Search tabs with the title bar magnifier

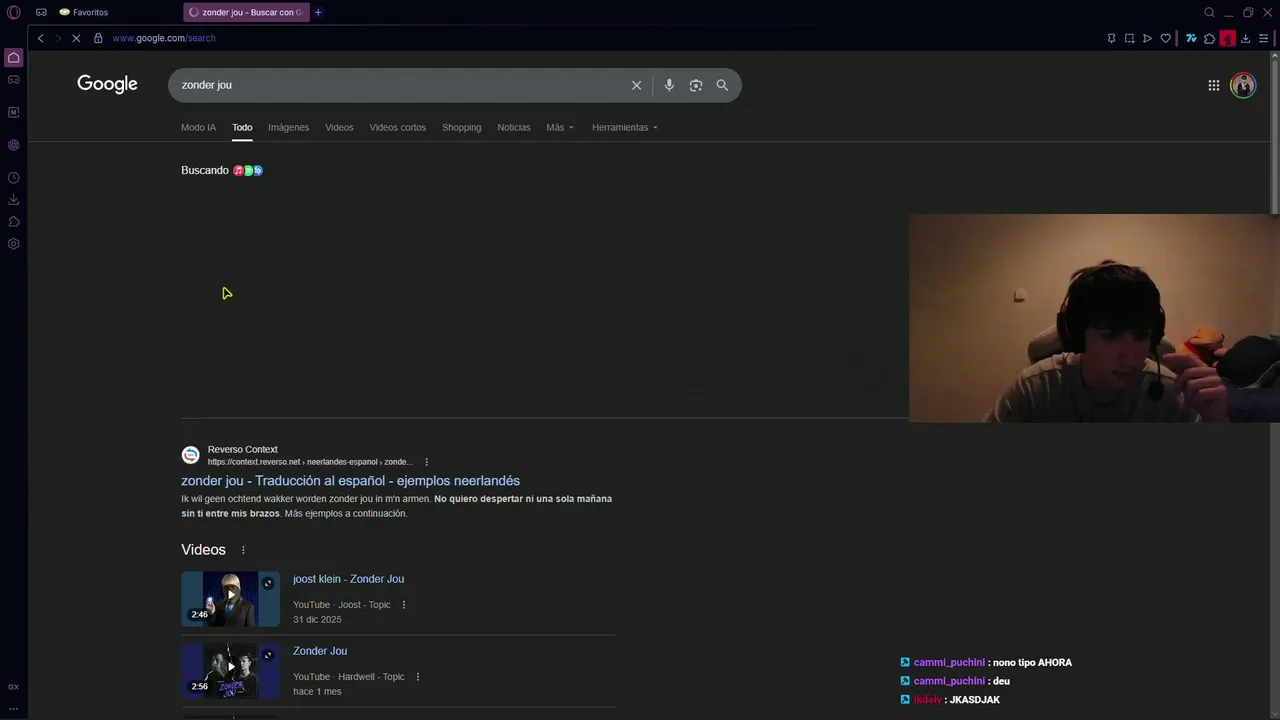point(1209,12)
